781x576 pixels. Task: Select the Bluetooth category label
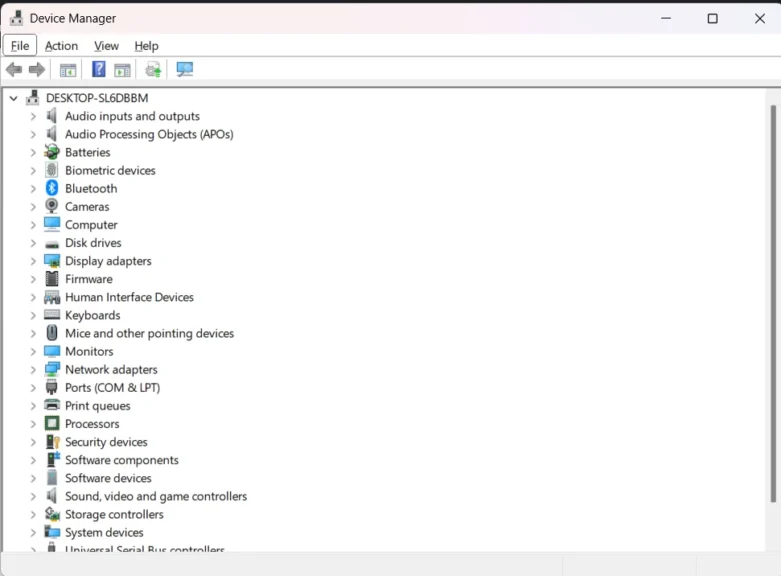tap(91, 188)
